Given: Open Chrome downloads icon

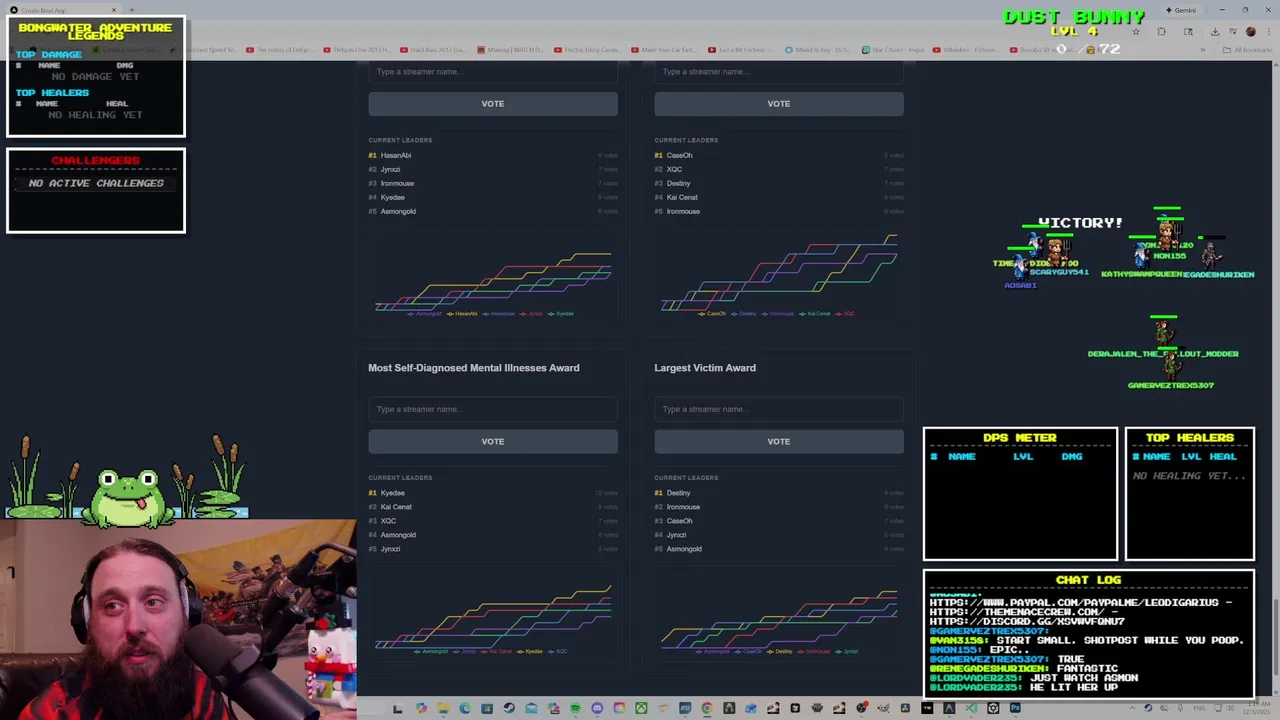Looking at the screenshot, I should [1215, 31].
